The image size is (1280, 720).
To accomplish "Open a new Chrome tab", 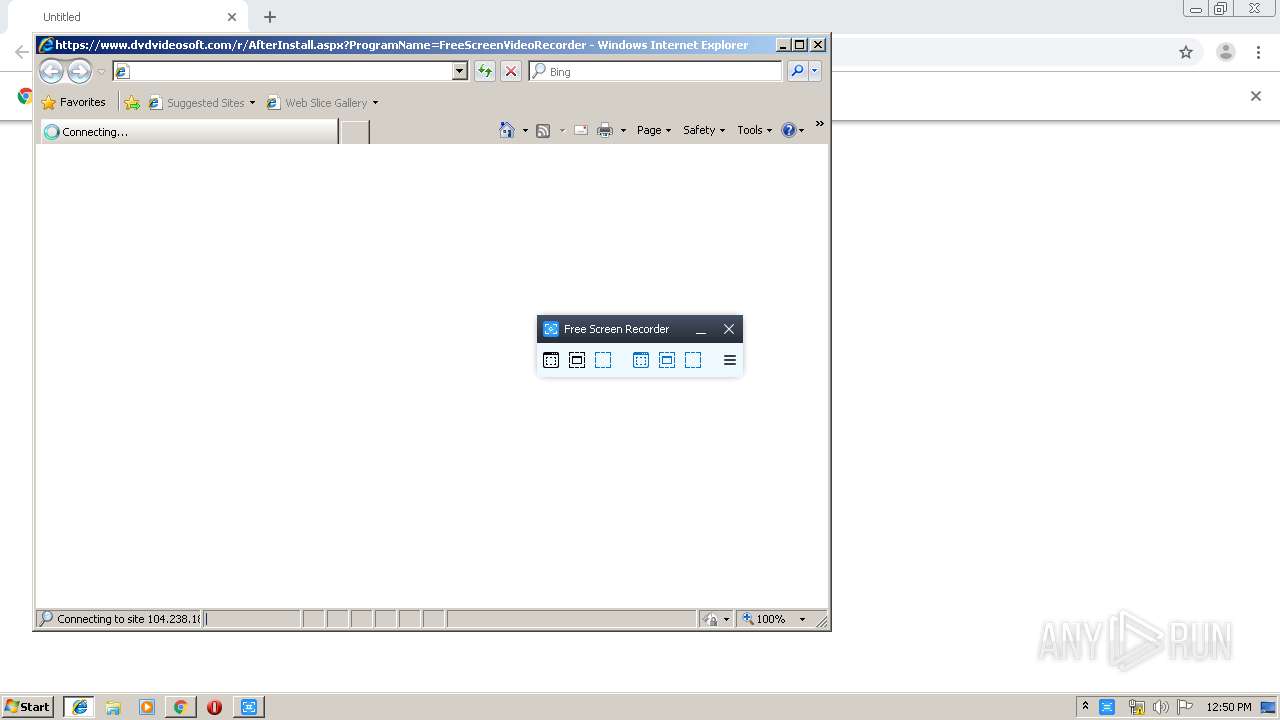I will tap(270, 17).
